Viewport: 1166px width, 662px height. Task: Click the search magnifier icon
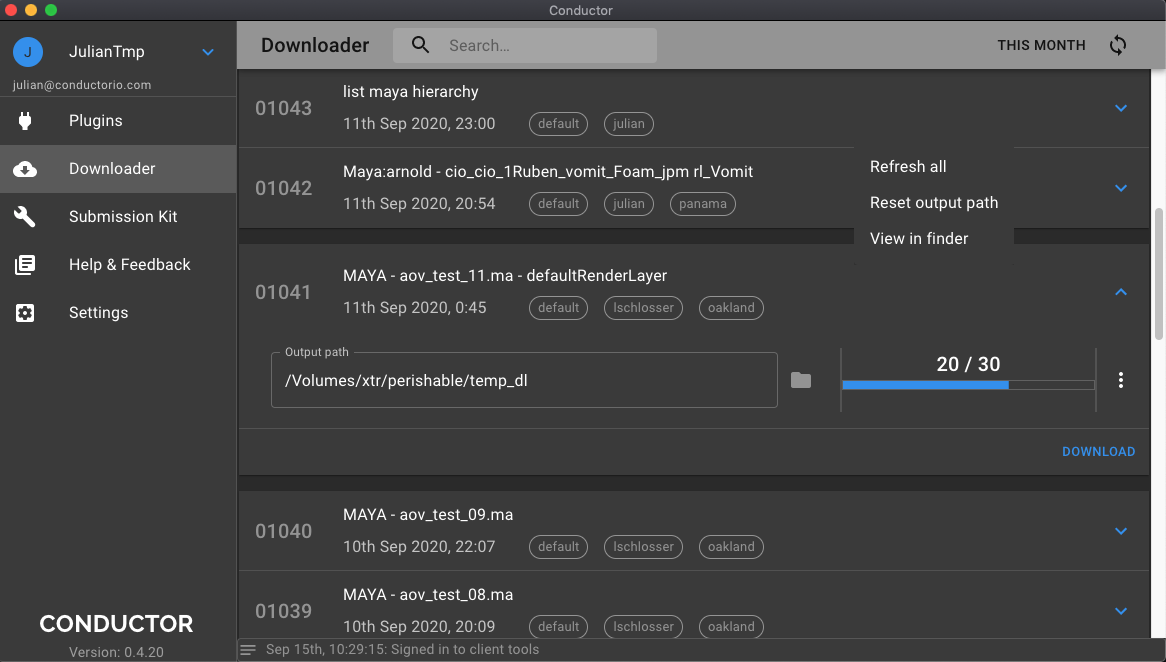pyautogui.click(x=420, y=45)
